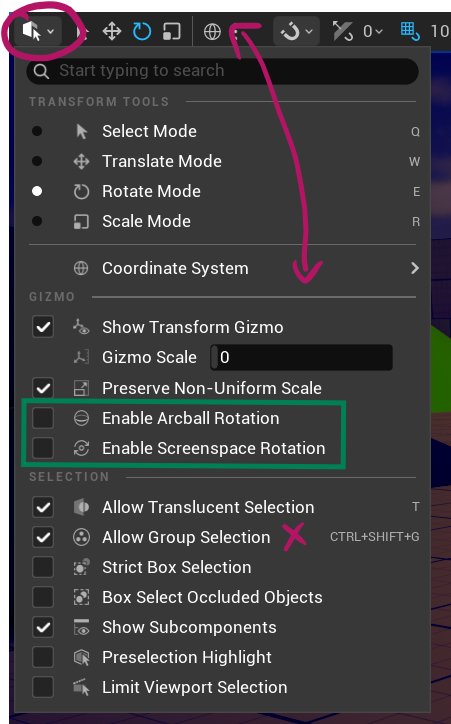
Task: Click the rotation snap angle icon
Action: pos(343,31)
